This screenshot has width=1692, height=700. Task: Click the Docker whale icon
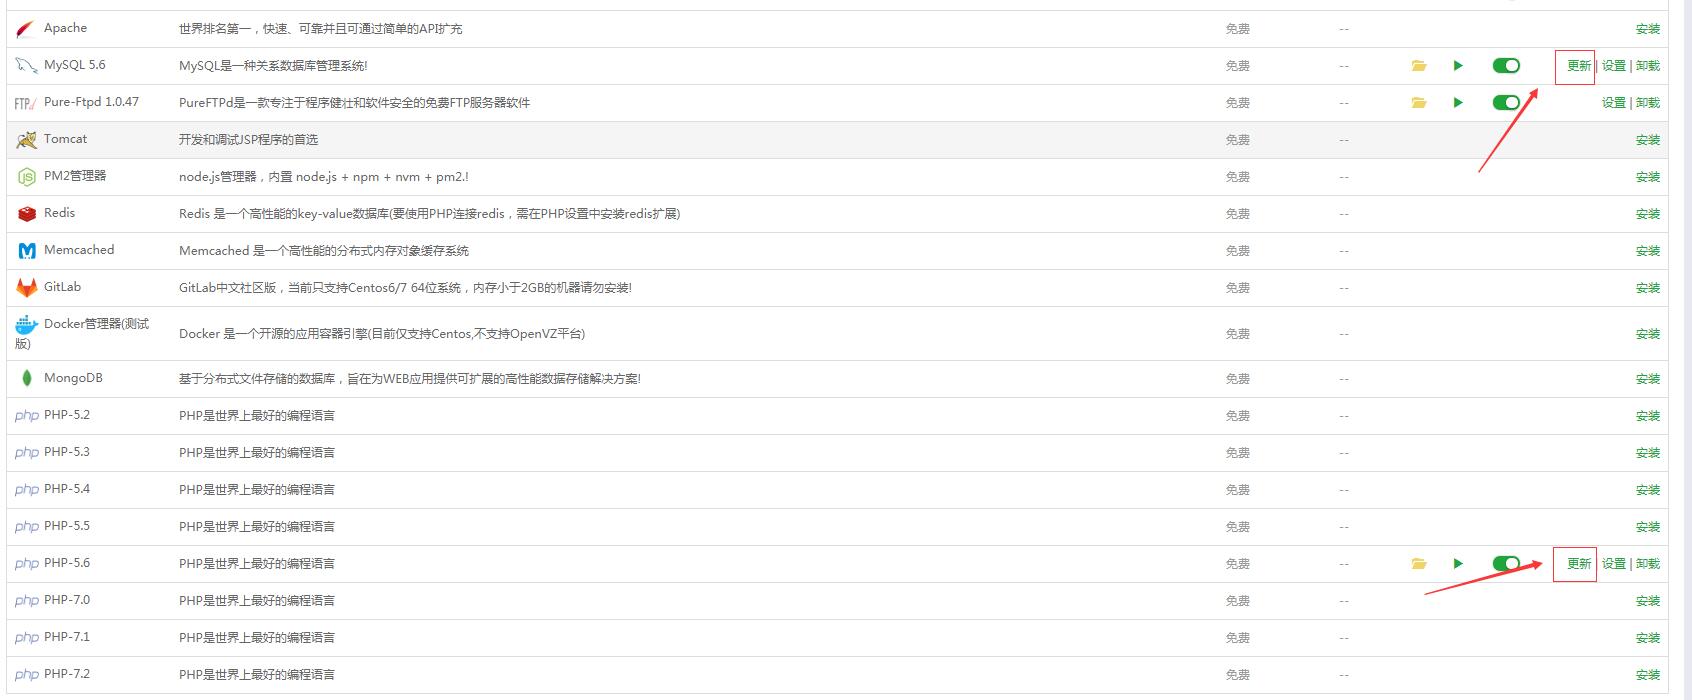[x=27, y=325]
